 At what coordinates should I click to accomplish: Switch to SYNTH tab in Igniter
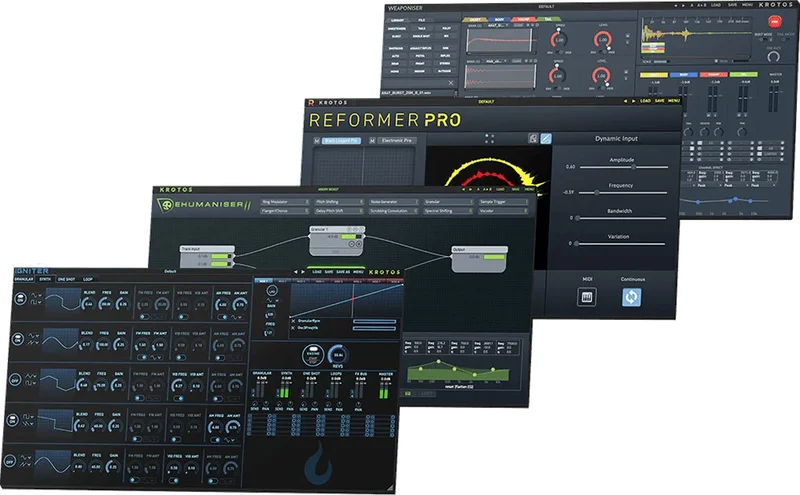(45, 280)
